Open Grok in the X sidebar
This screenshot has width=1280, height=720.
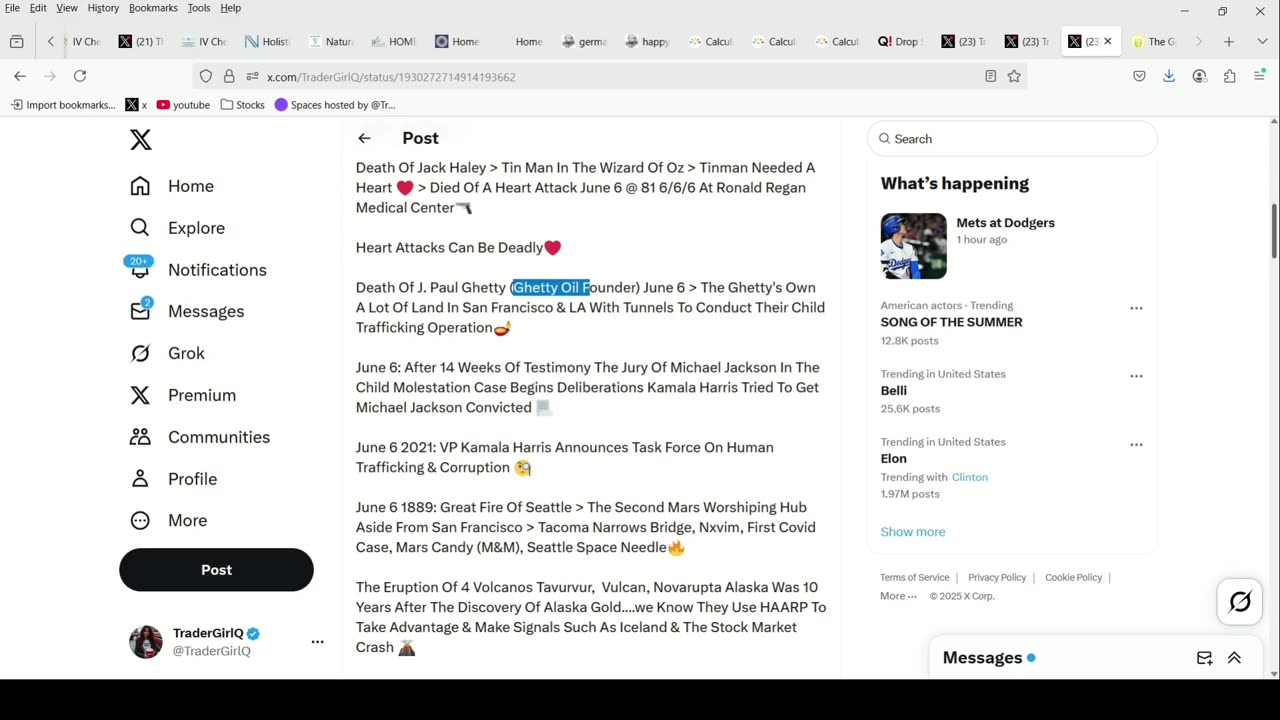click(x=167, y=353)
